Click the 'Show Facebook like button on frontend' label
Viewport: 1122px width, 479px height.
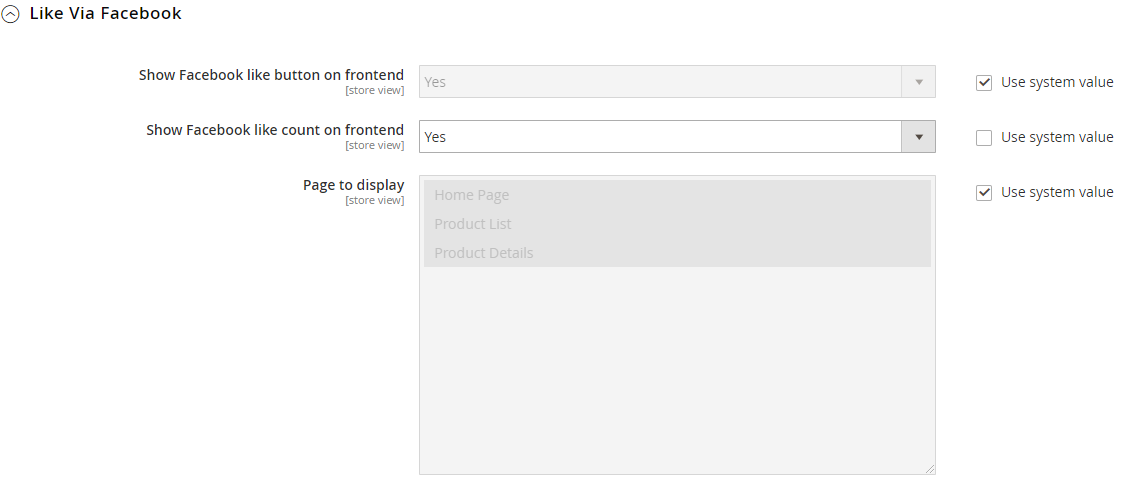click(x=271, y=75)
